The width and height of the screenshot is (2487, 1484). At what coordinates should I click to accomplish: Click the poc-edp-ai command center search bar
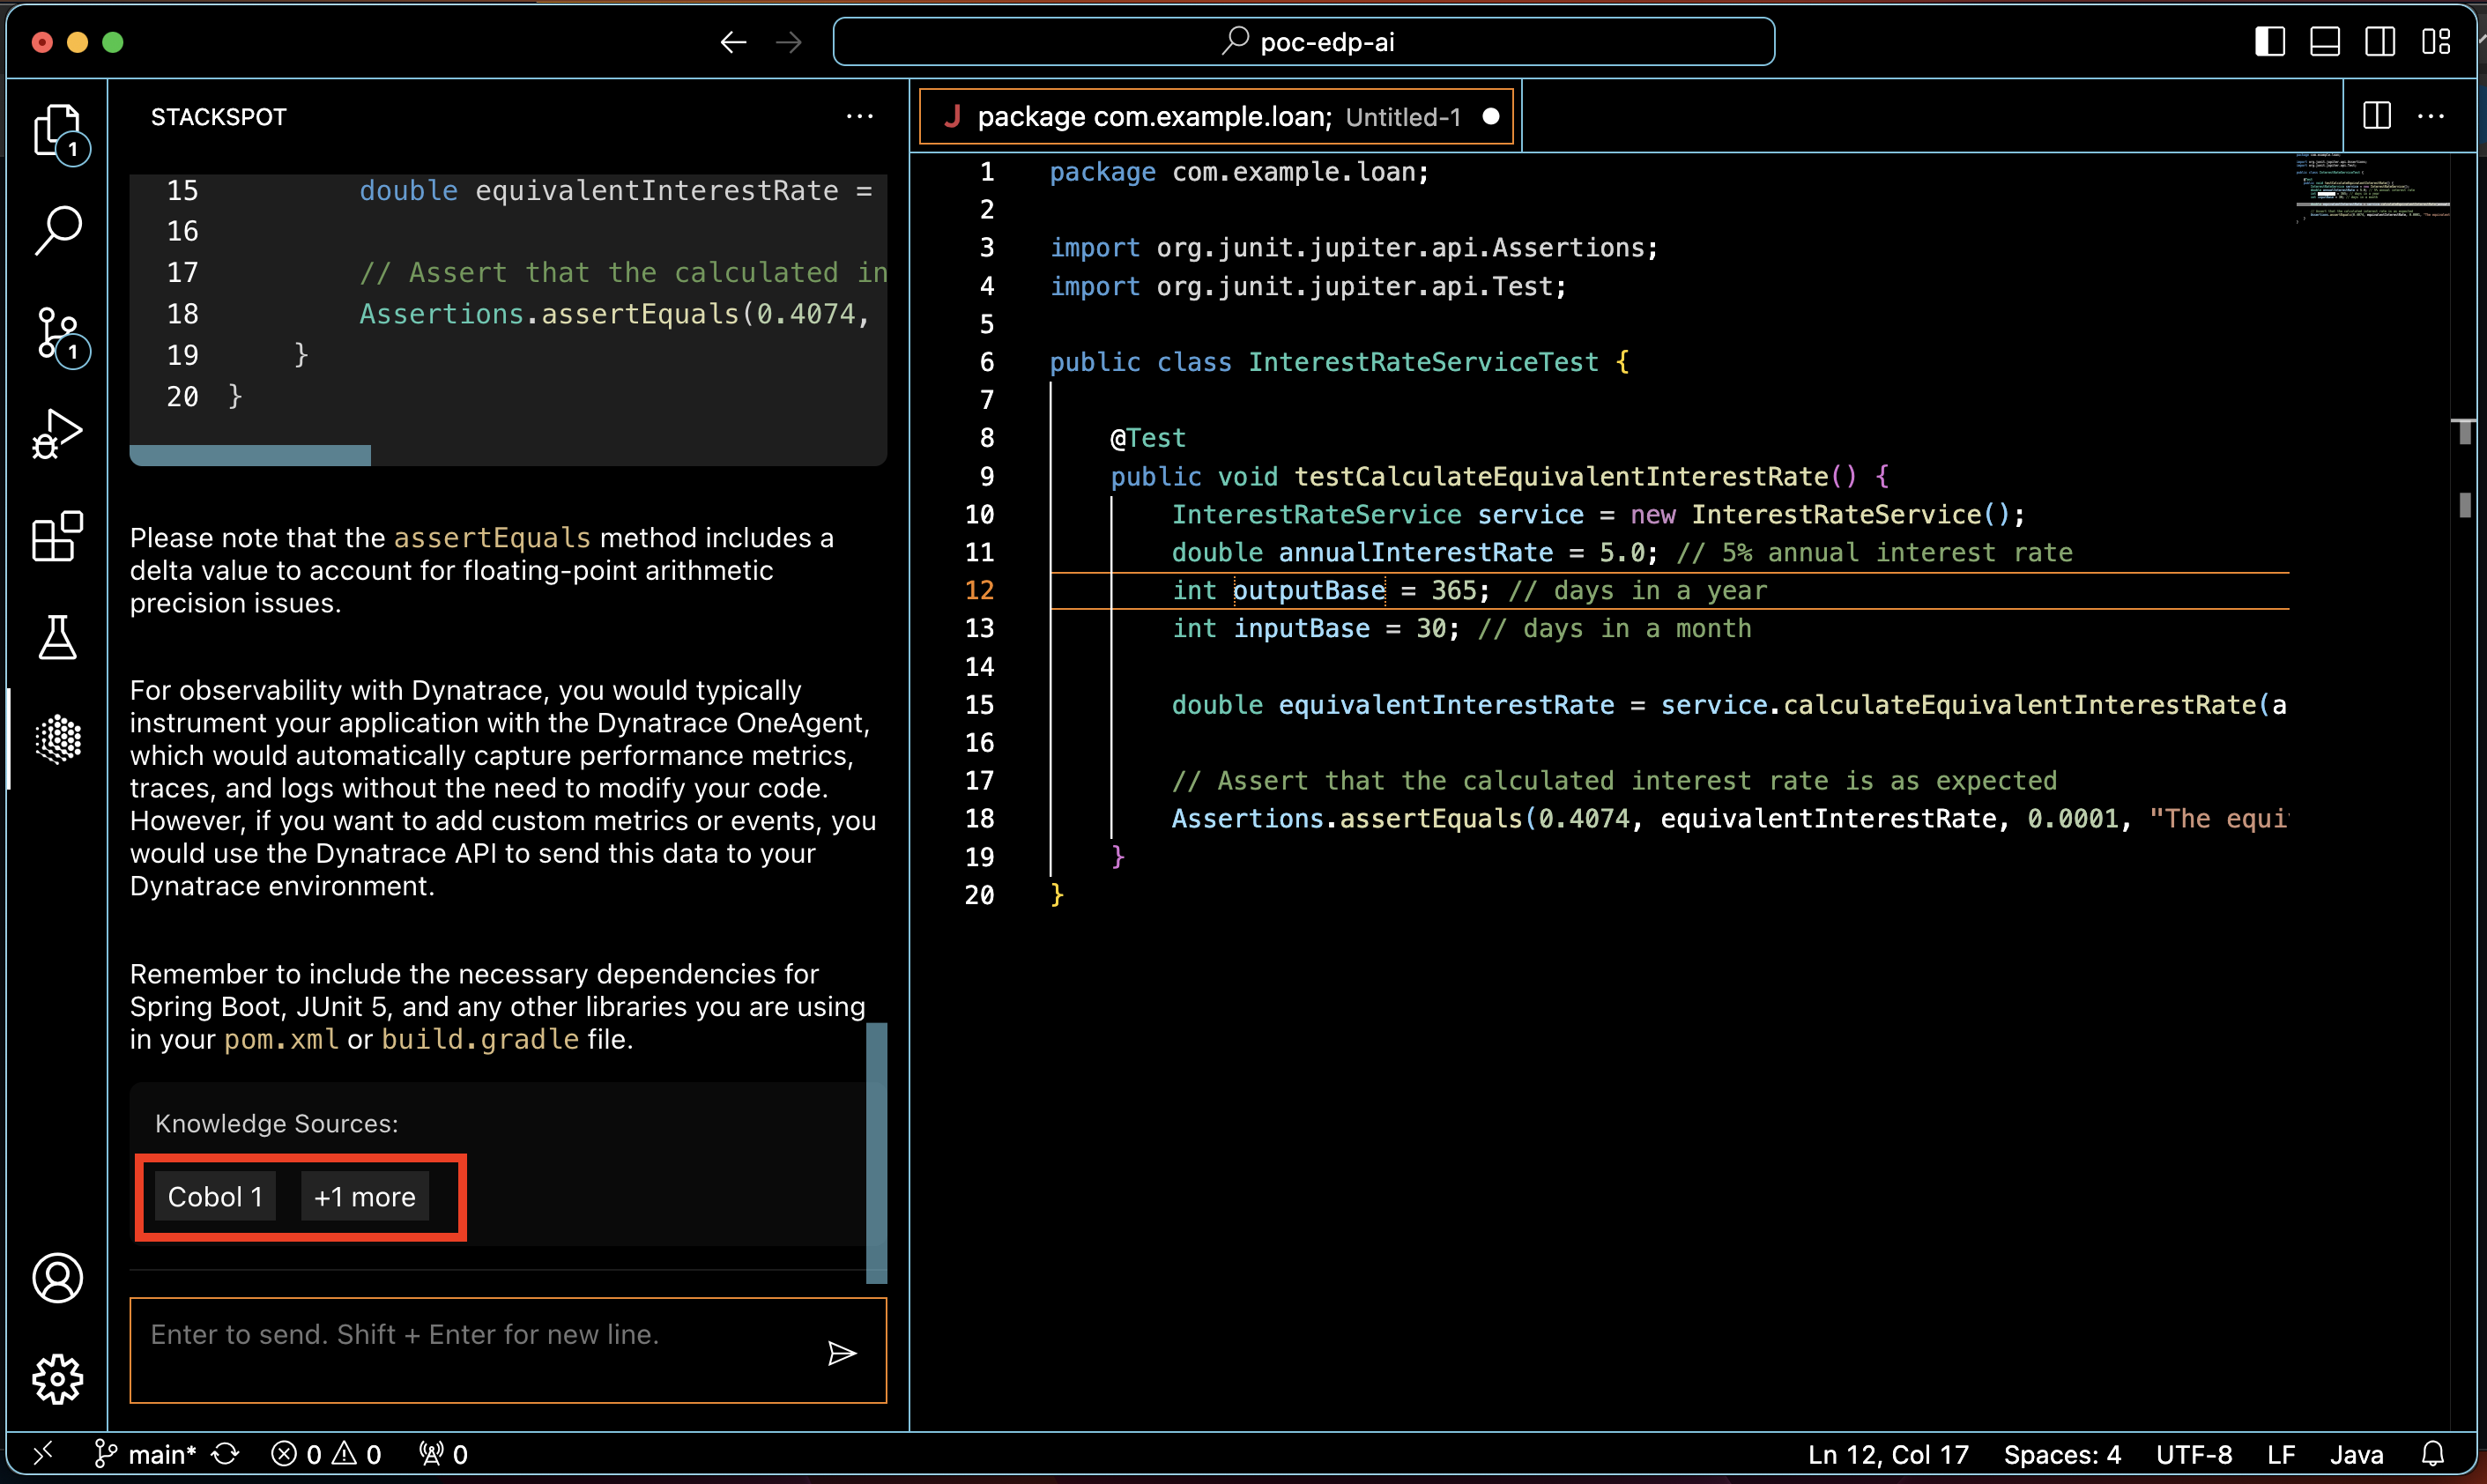[x=1303, y=42]
